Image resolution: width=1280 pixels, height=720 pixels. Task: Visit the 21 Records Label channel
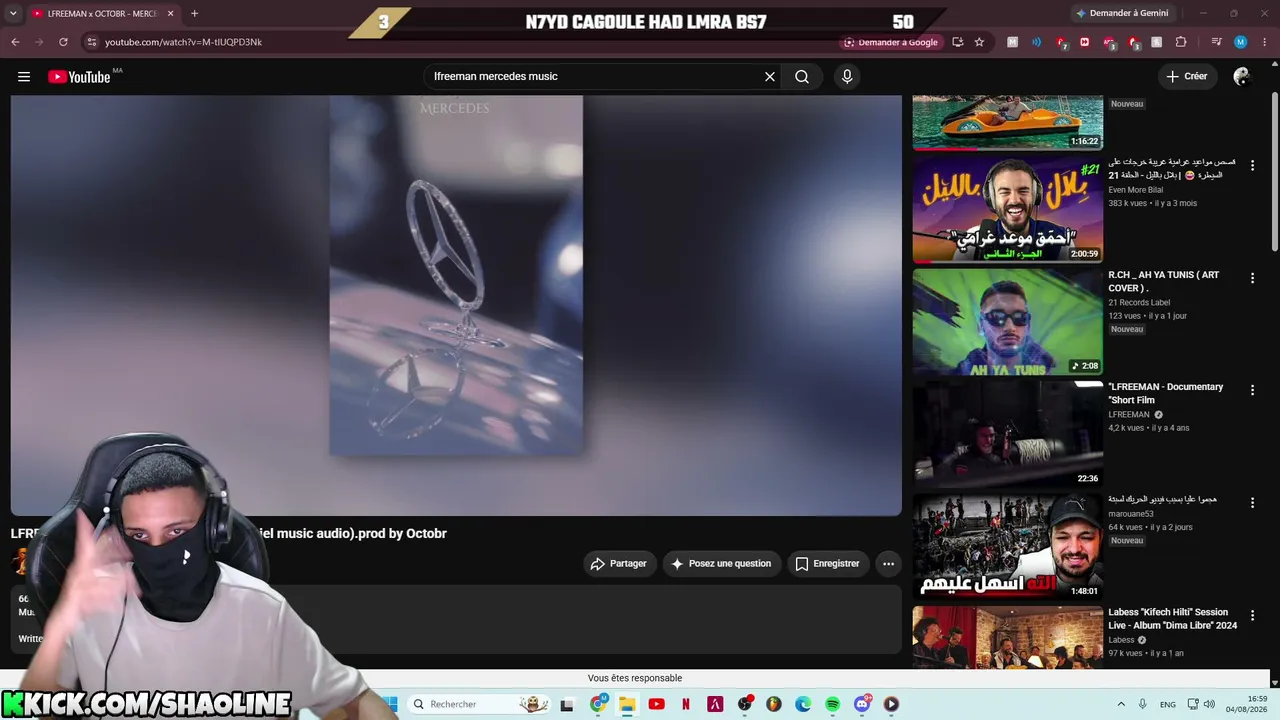tap(1139, 303)
